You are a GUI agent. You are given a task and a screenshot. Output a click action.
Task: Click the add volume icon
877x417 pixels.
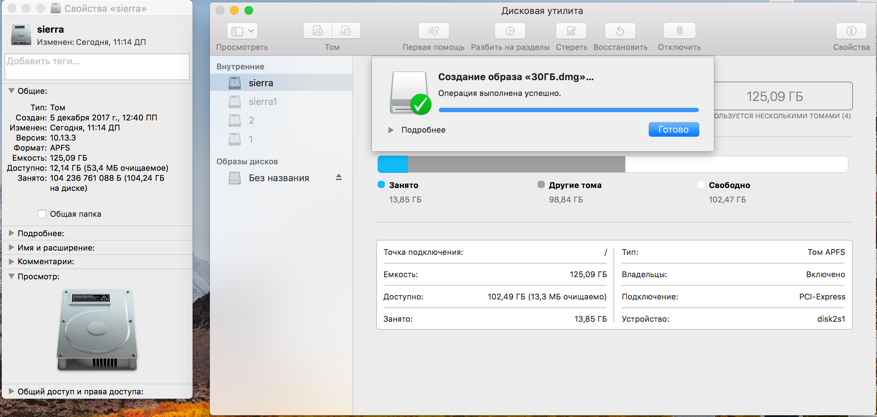pos(318,31)
